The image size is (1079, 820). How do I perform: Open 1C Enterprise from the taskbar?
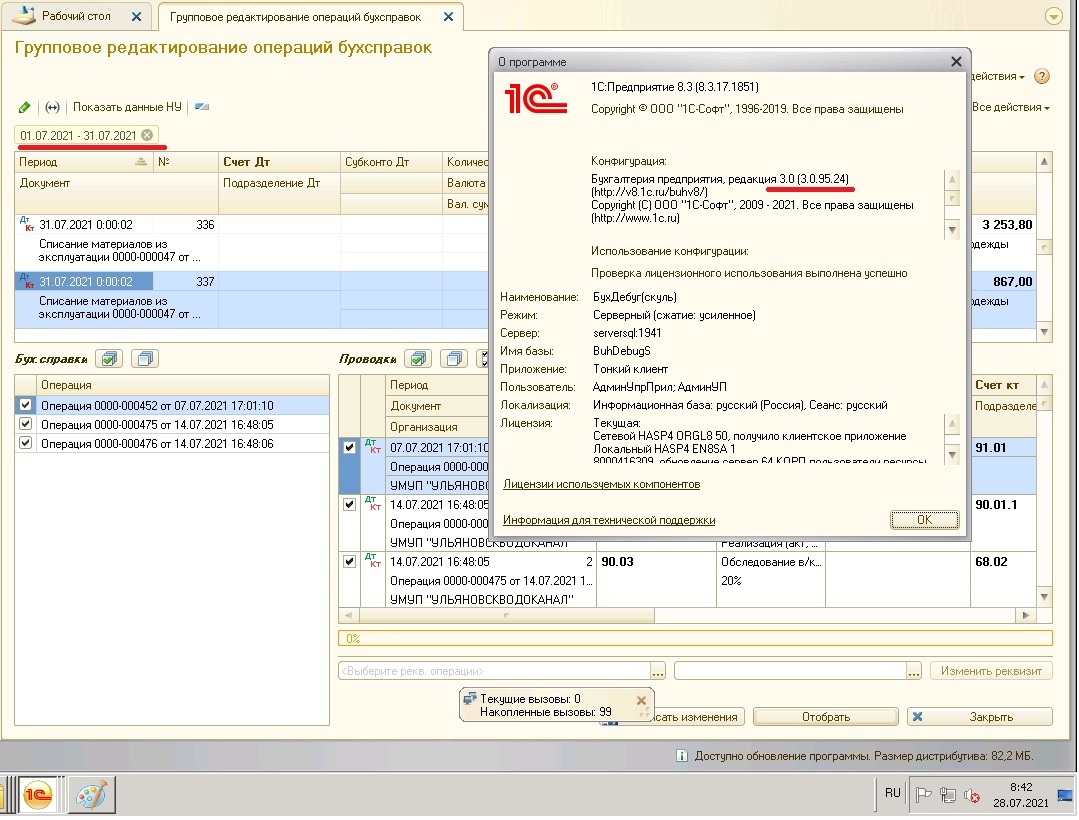coord(37,796)
